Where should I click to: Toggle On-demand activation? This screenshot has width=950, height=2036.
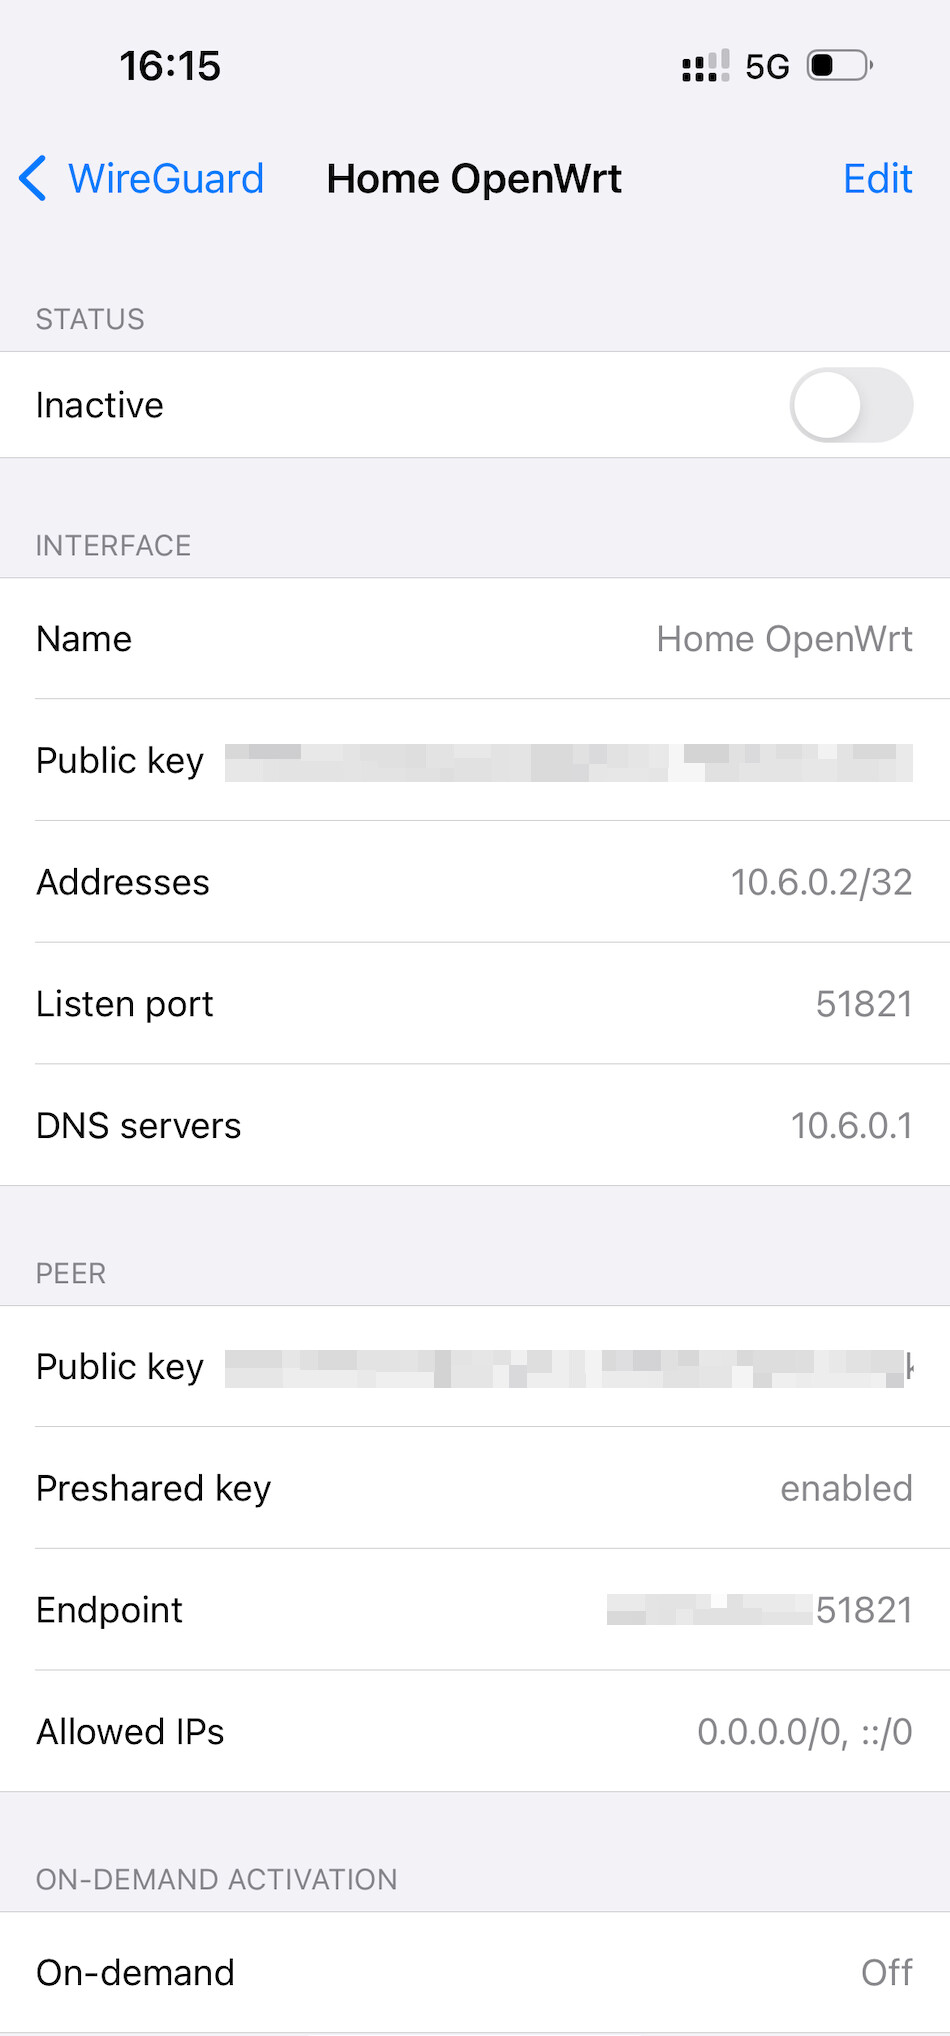pyautogui.click(x=475, y=1971)
